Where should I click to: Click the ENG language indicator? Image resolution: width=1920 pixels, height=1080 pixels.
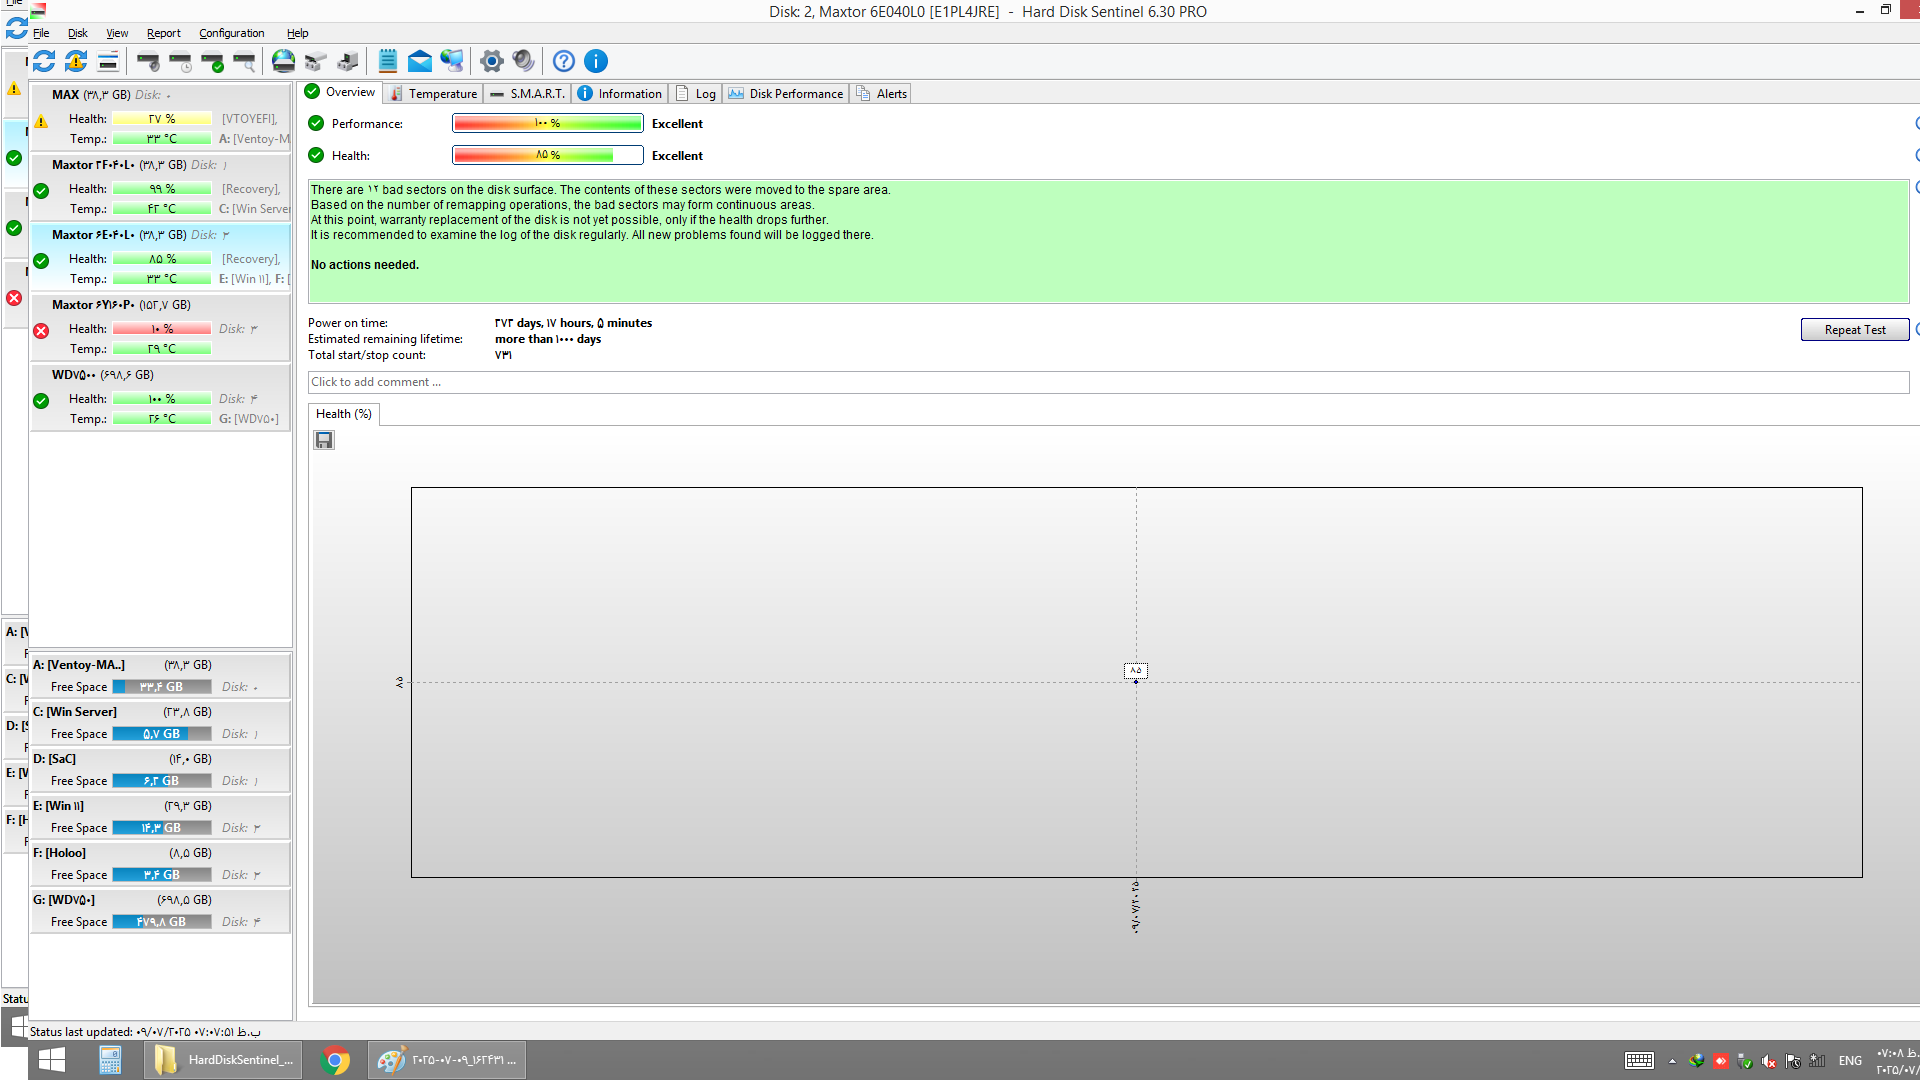pyautogui.click(x=1850, y=1061)
